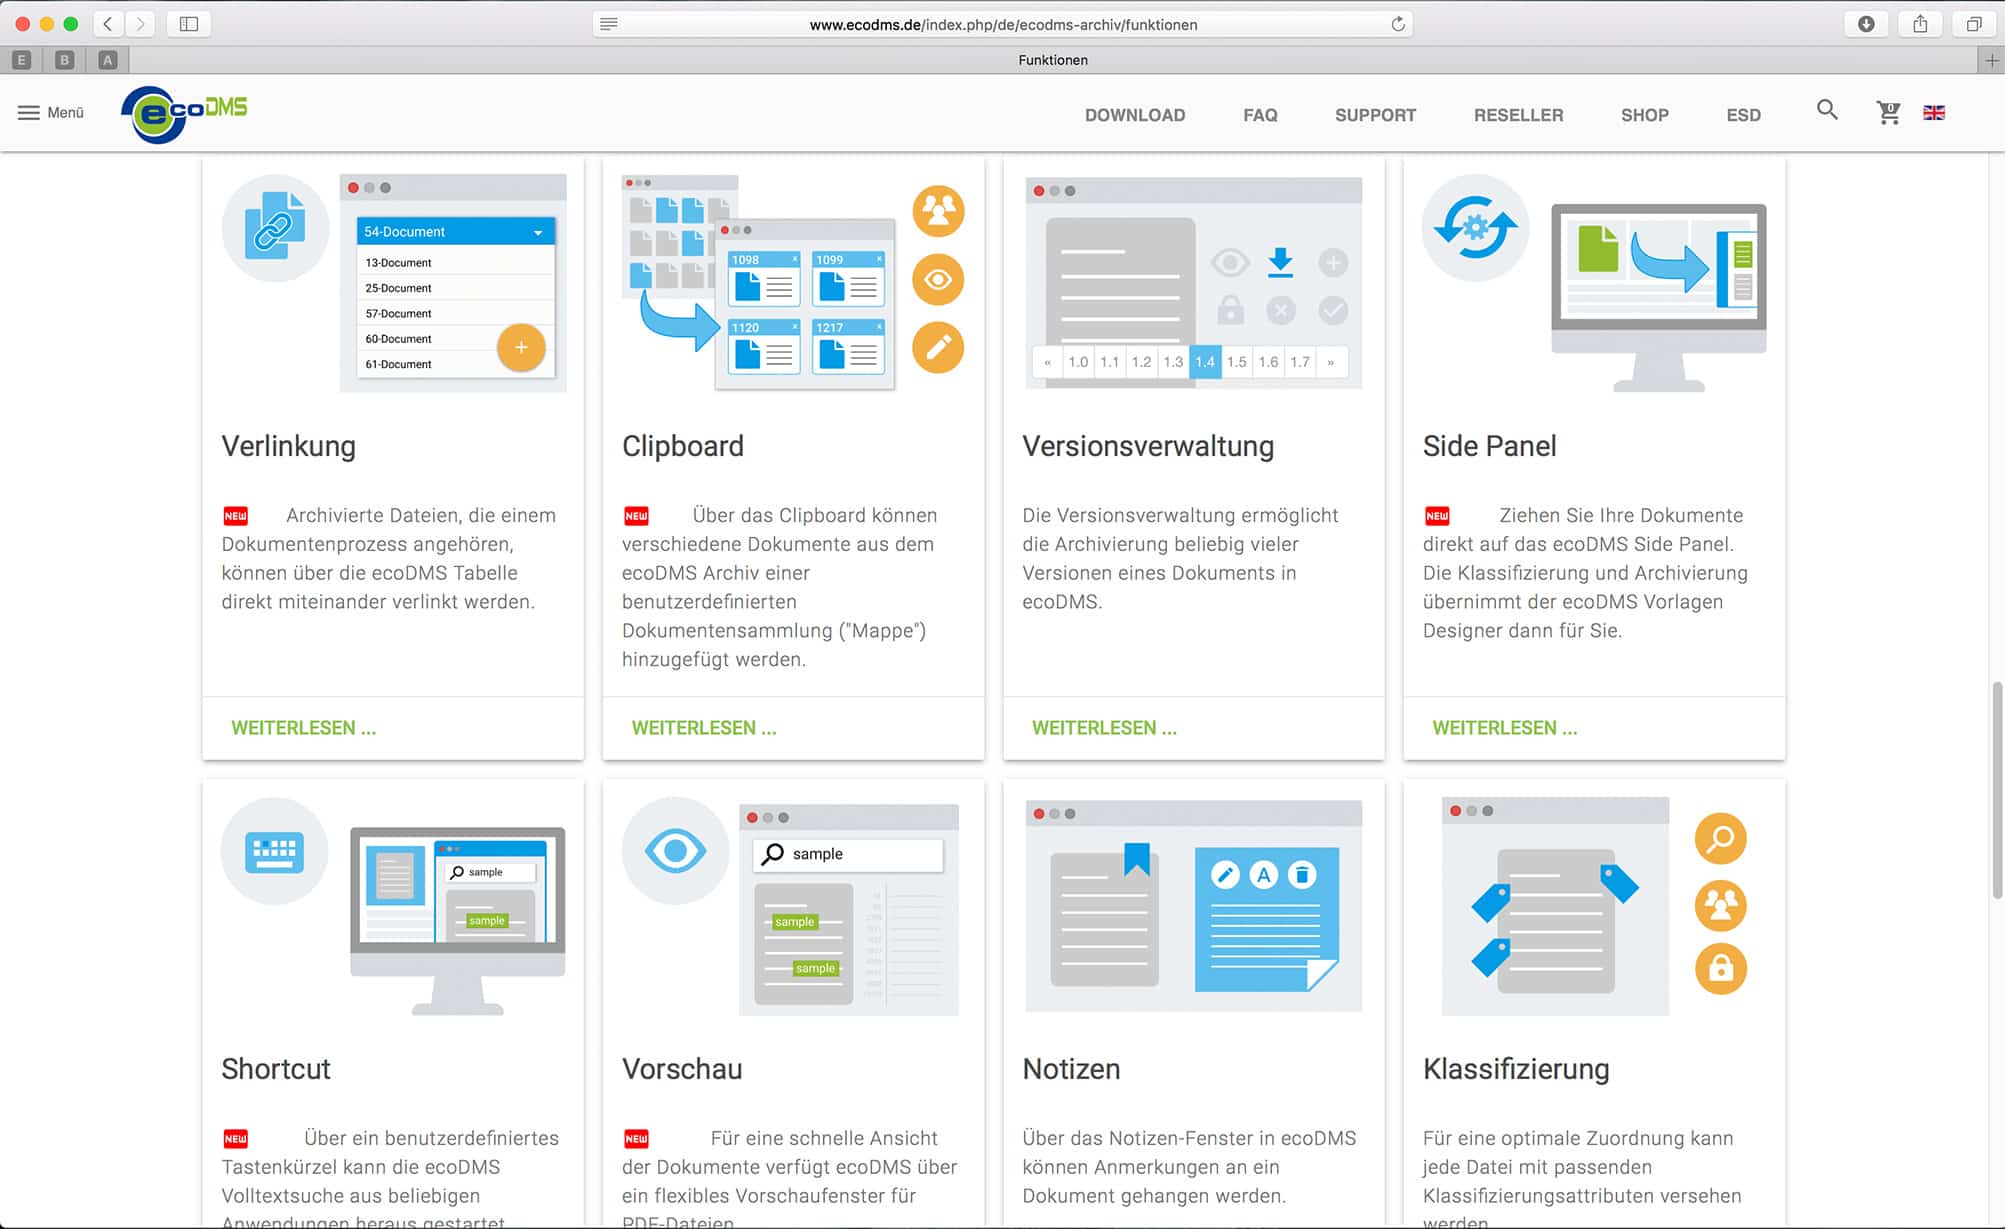
Task: Click the Shortcut keyboard icon
Action: (274, 851)
